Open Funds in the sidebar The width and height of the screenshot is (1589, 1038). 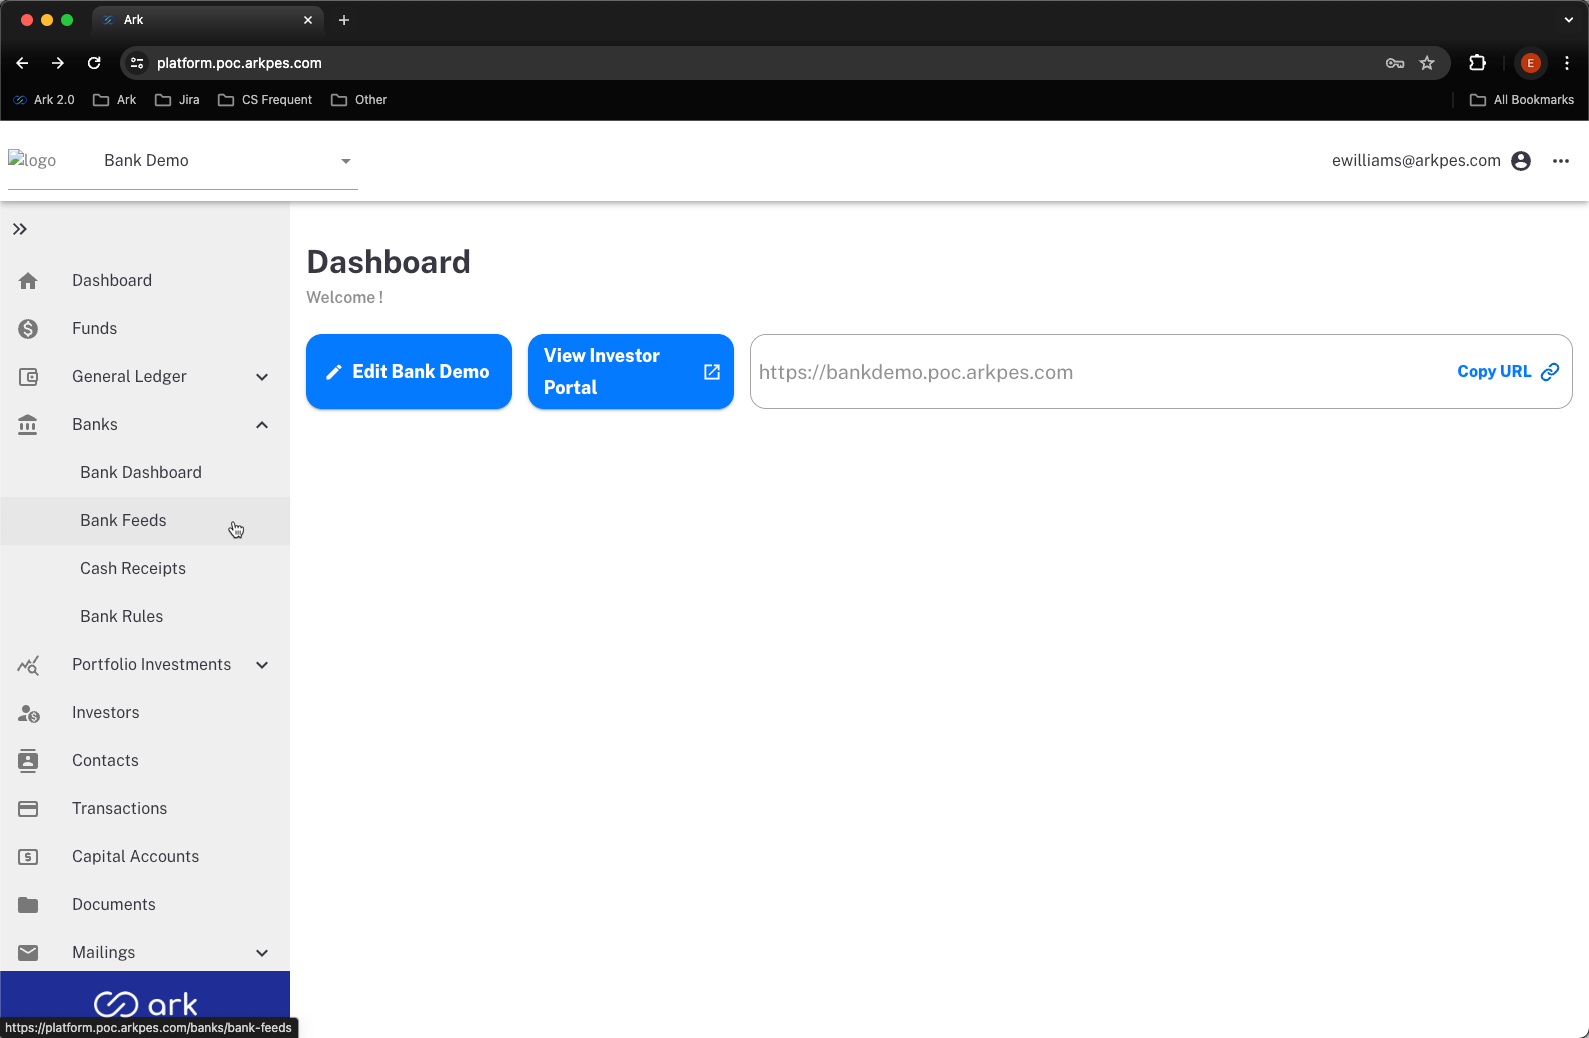pyautogui.click(x=145, y=329)
